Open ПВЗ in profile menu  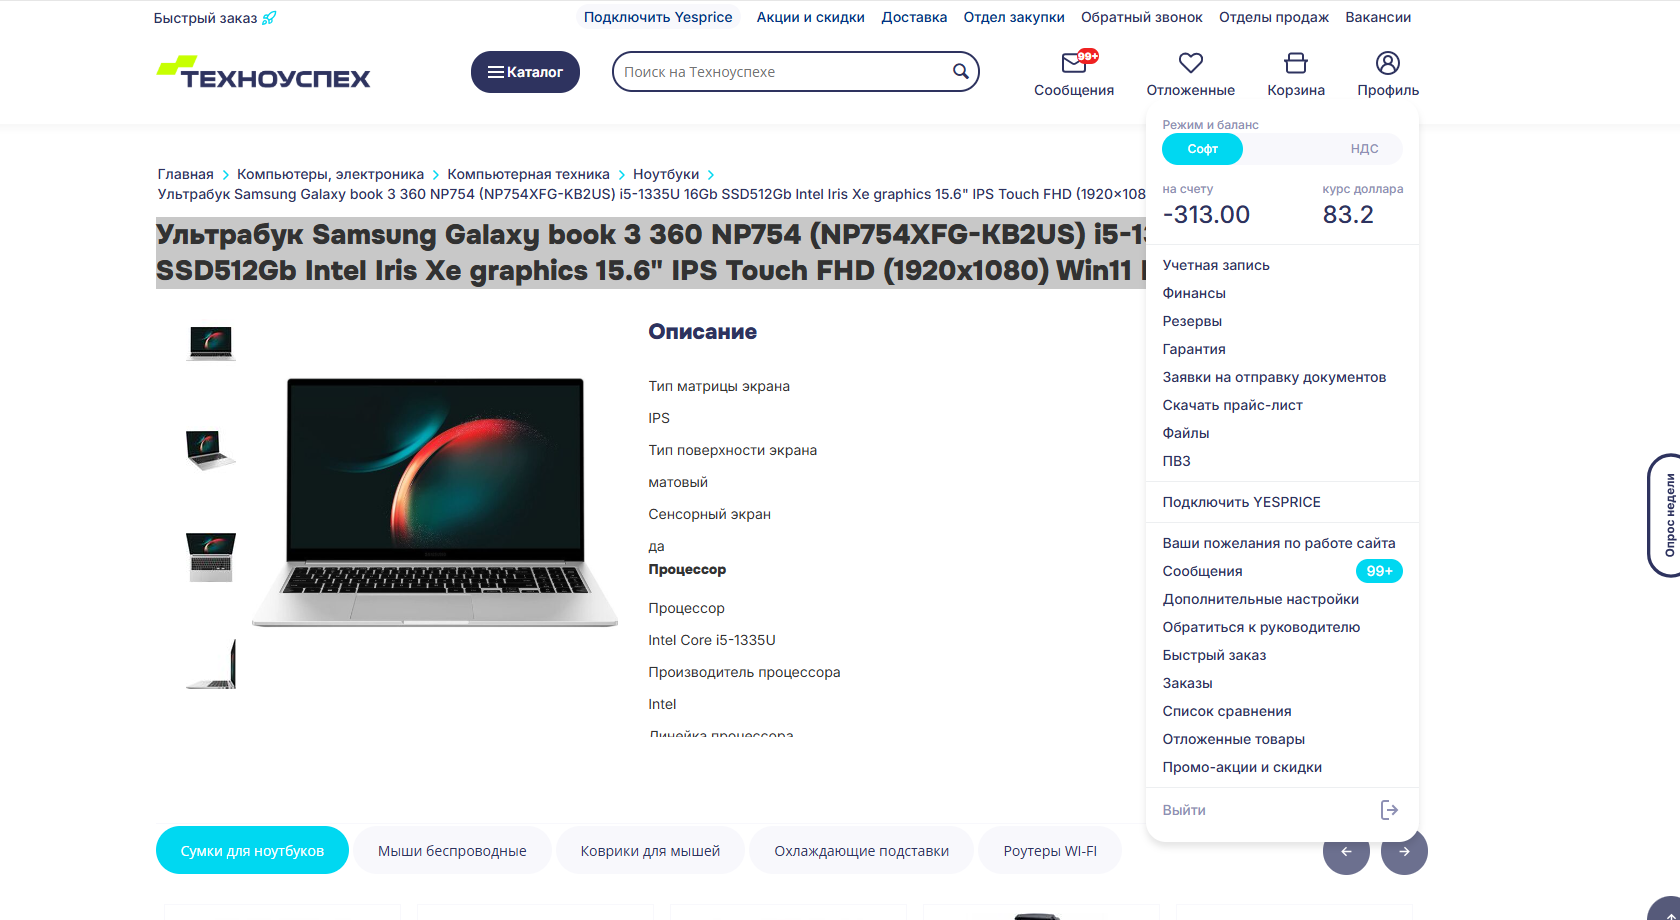tap(1176, 461)
